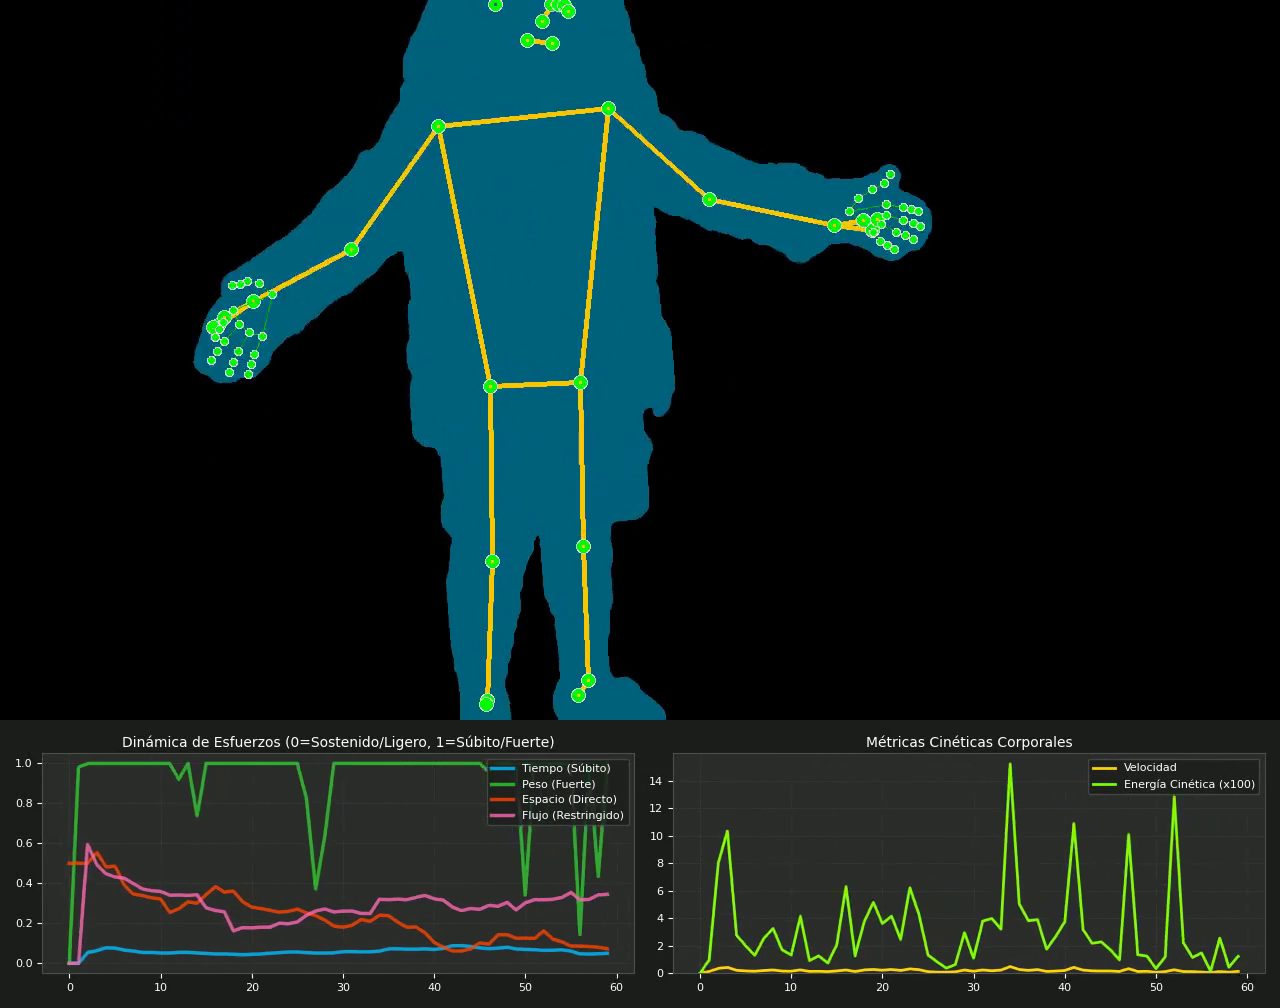Click the 1.0 tick on the effort chart
Screen dimensions: 1280x1008
point(23,763)
